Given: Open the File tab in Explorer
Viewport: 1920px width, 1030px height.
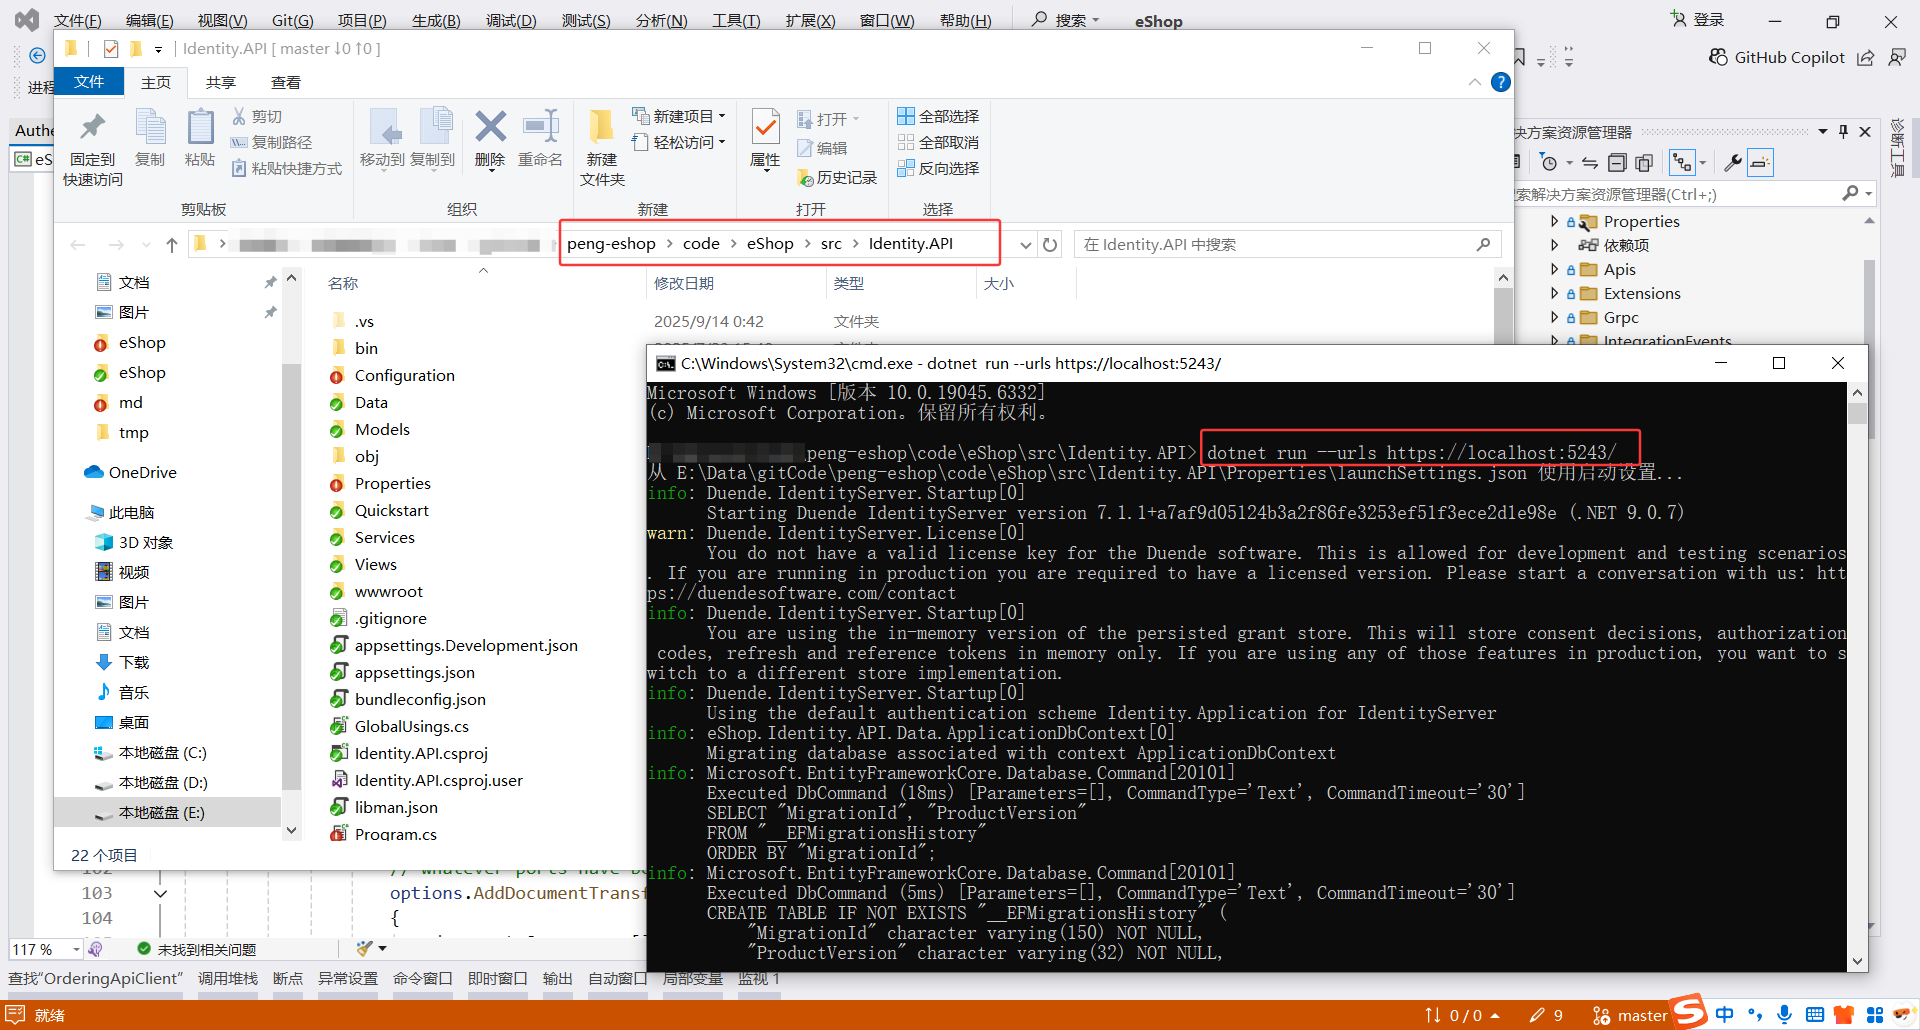Looking at the screenshot, I should click(89, 82).
